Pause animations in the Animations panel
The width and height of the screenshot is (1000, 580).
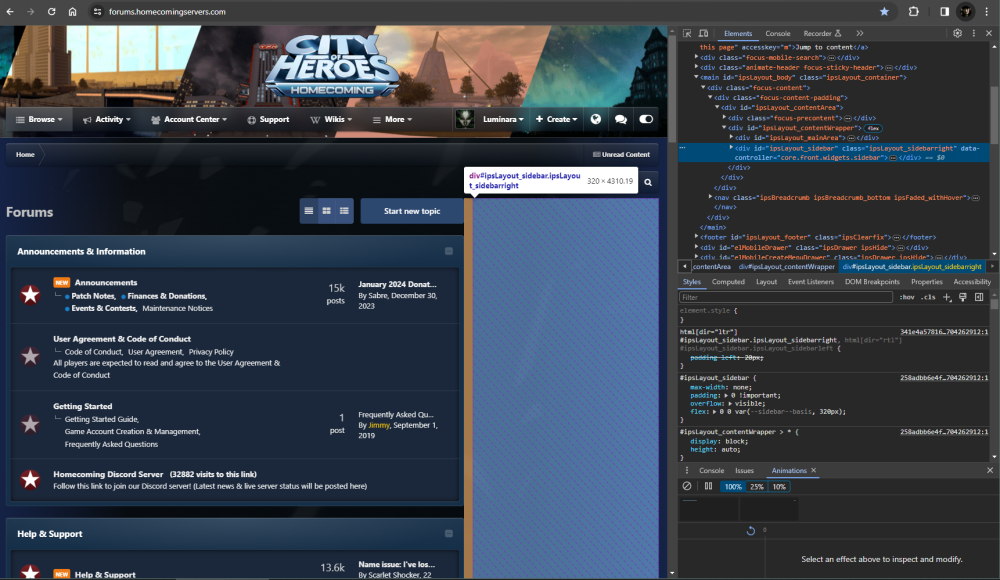point(708,486)
